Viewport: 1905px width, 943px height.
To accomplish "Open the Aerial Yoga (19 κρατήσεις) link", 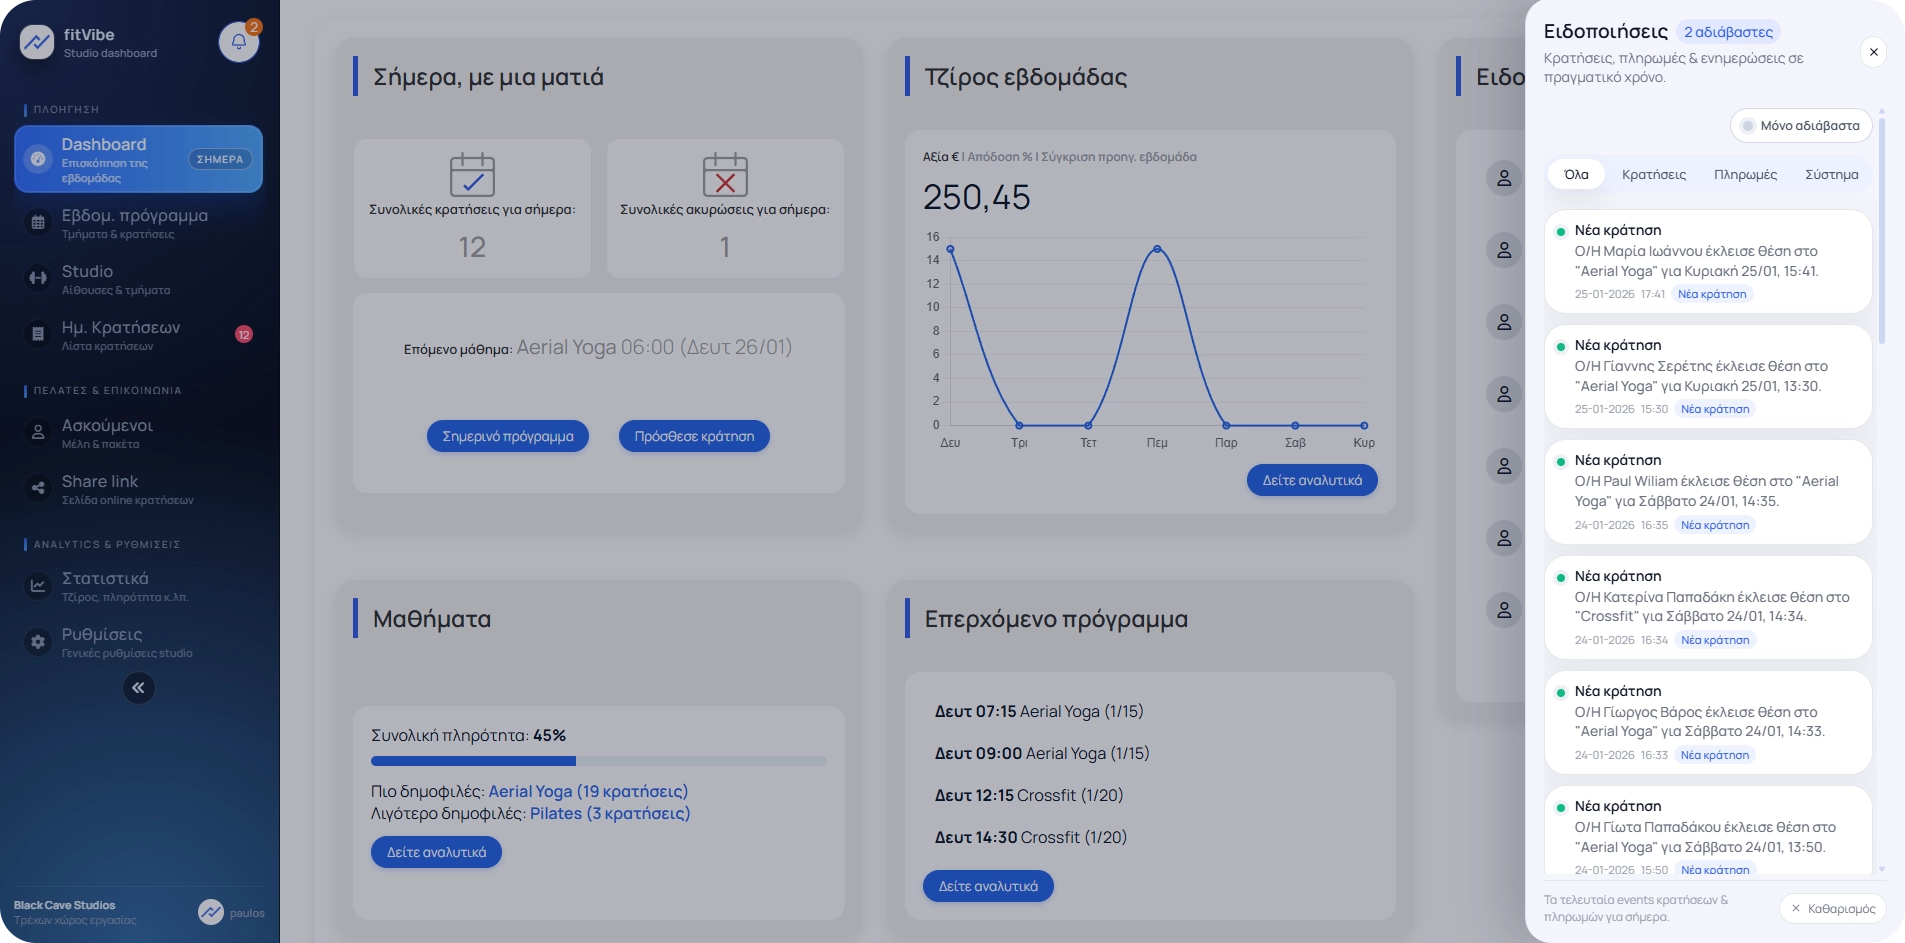I will coord(586,791).
